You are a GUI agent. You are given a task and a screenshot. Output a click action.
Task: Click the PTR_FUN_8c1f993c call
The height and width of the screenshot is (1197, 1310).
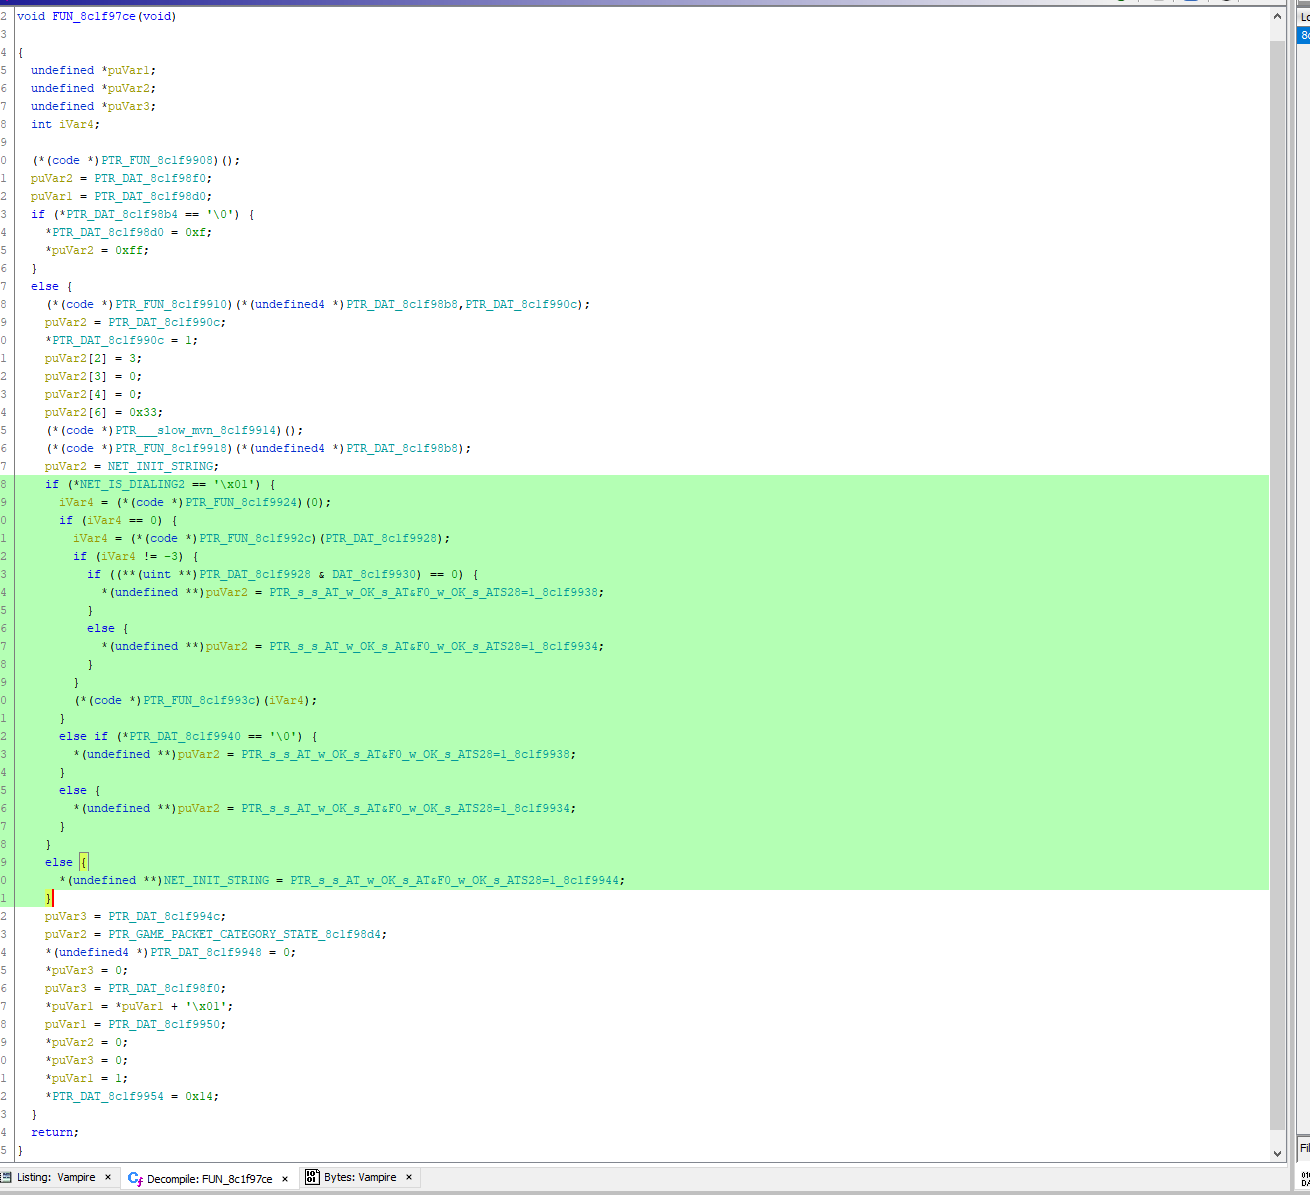[199, 700]
